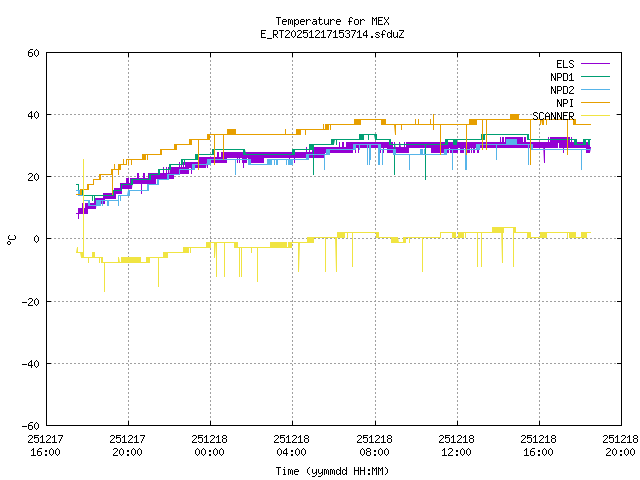Click the SCANNER legend label

(553, 115)
